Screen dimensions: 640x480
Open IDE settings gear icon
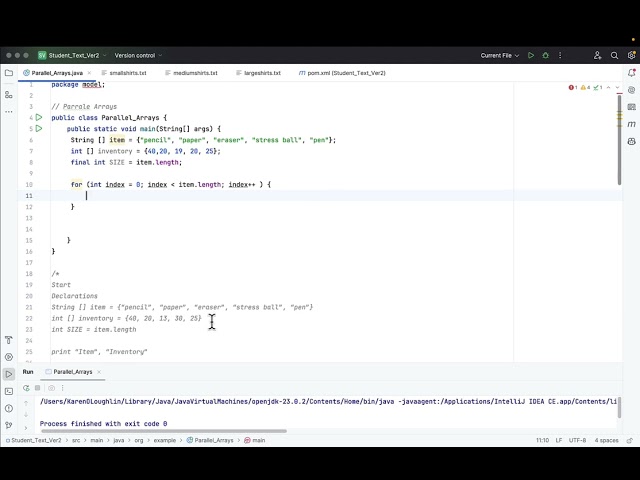click(631, 56)
